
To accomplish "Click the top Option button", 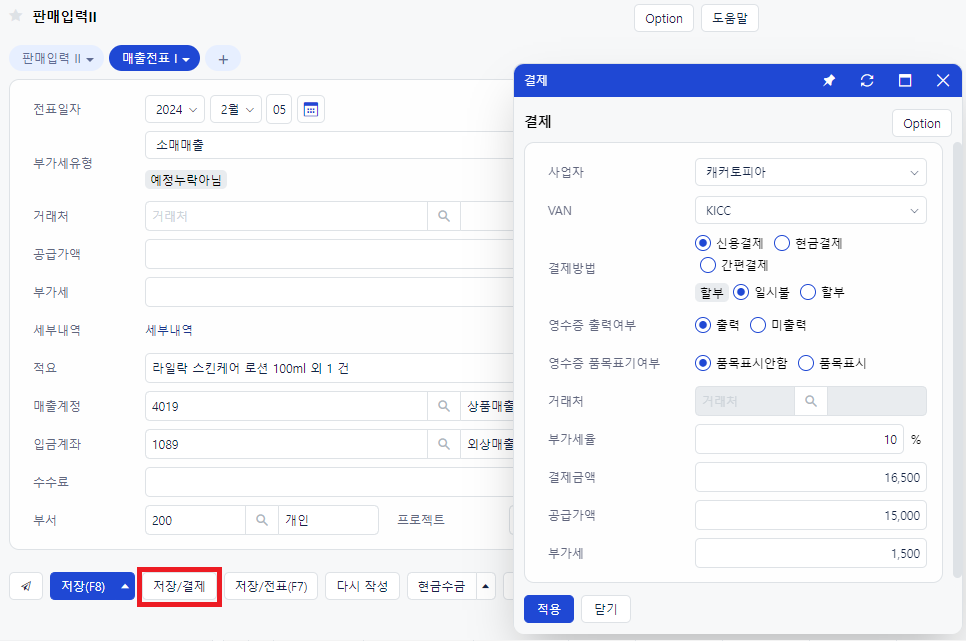I will click(x=664, y=18).
